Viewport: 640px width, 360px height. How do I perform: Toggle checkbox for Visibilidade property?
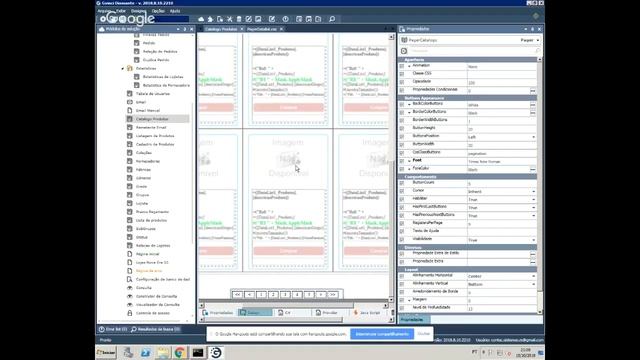click(402, 240)
